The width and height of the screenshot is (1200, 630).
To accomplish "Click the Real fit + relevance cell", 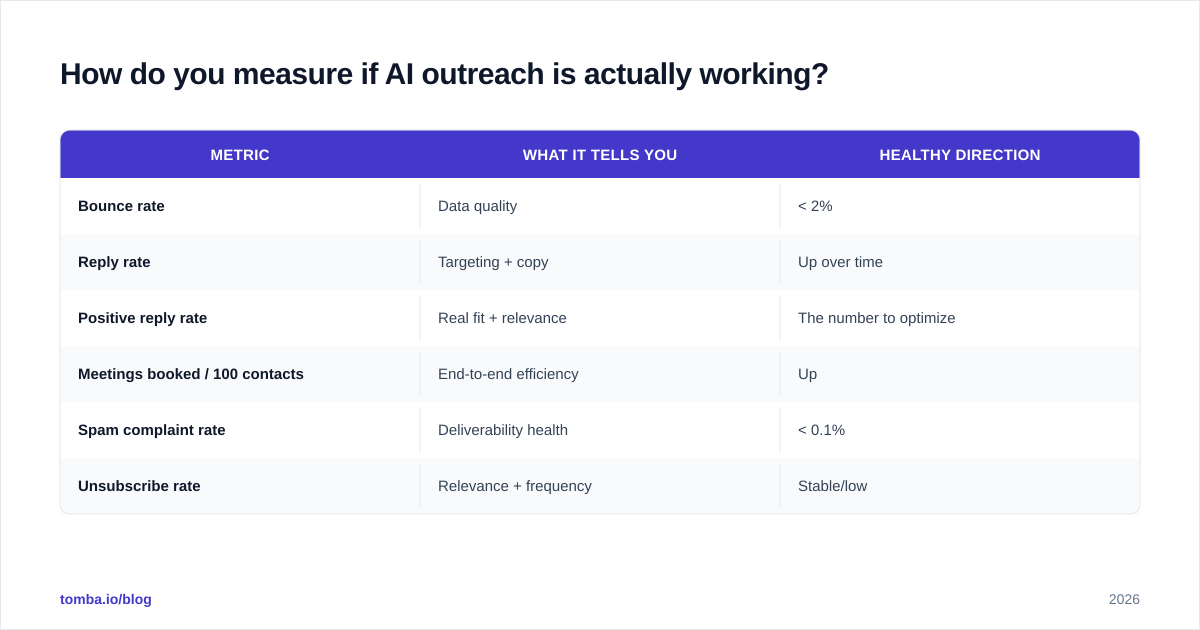I will [x=600, y=318].
